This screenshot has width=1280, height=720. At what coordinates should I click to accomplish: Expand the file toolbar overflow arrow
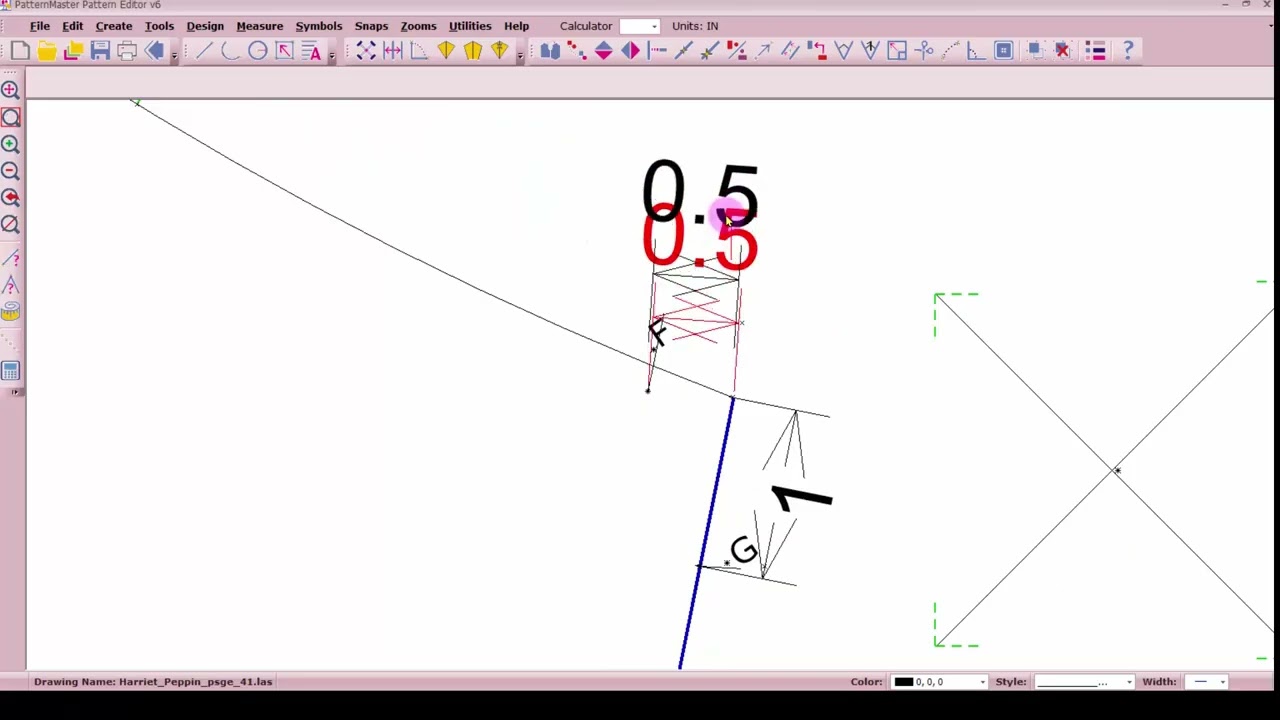(x=174, y=54)
